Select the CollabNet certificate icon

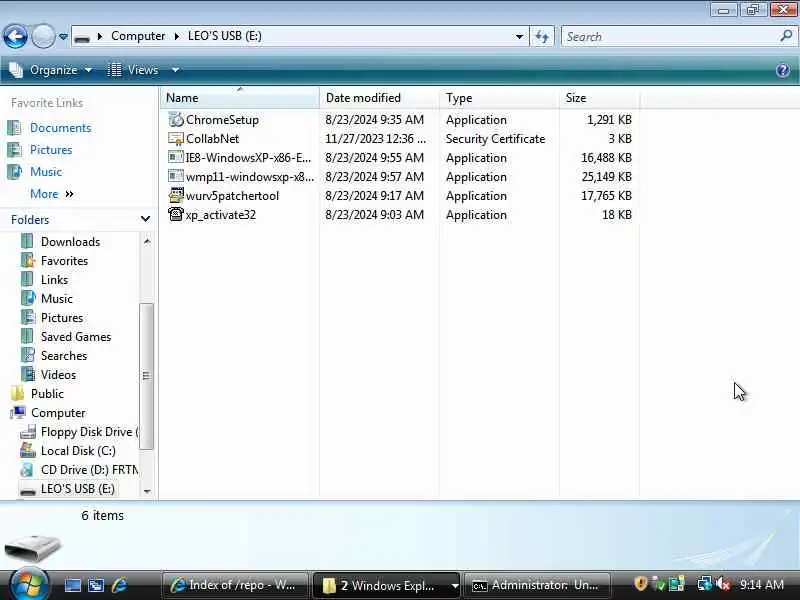(176, 139)
